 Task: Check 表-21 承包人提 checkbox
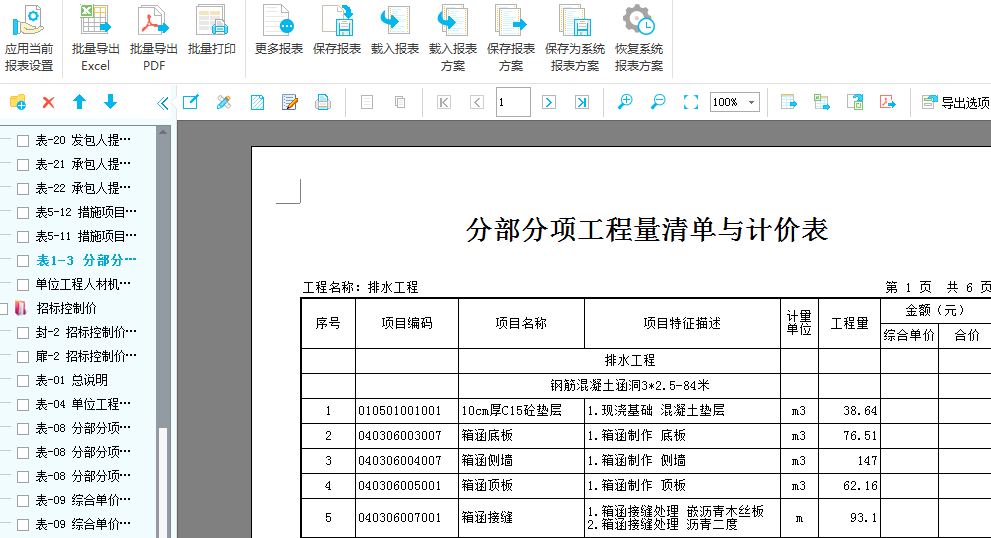coord(23,164)
